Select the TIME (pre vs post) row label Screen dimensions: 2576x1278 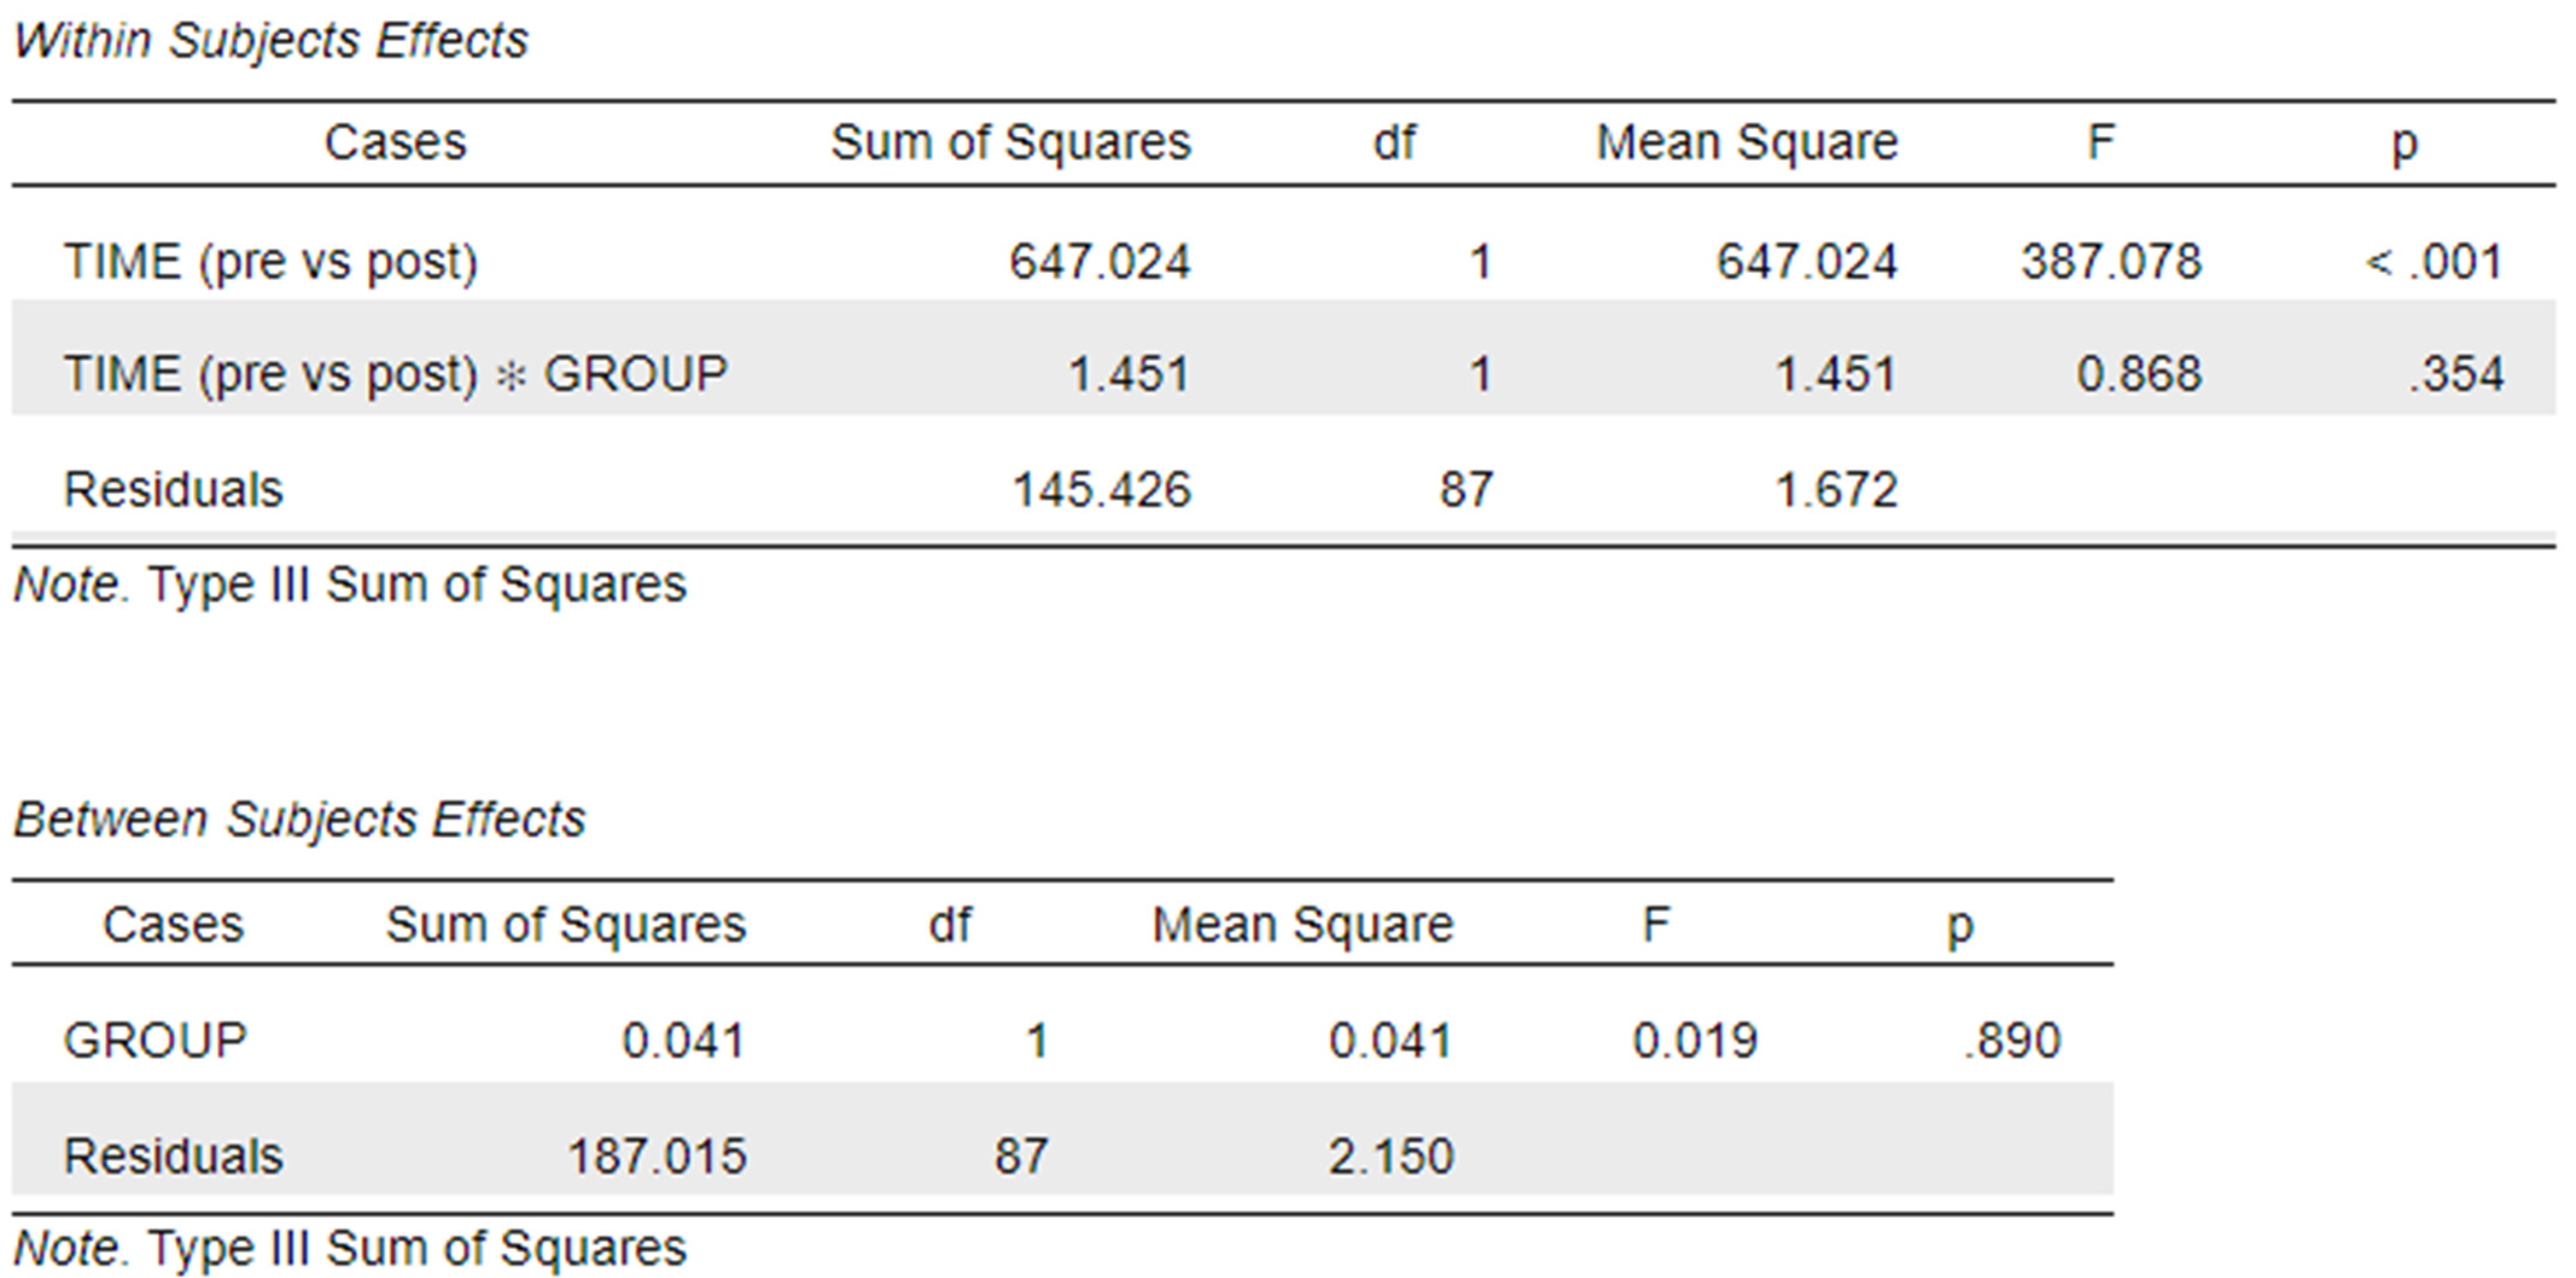[x=271, y=262]
